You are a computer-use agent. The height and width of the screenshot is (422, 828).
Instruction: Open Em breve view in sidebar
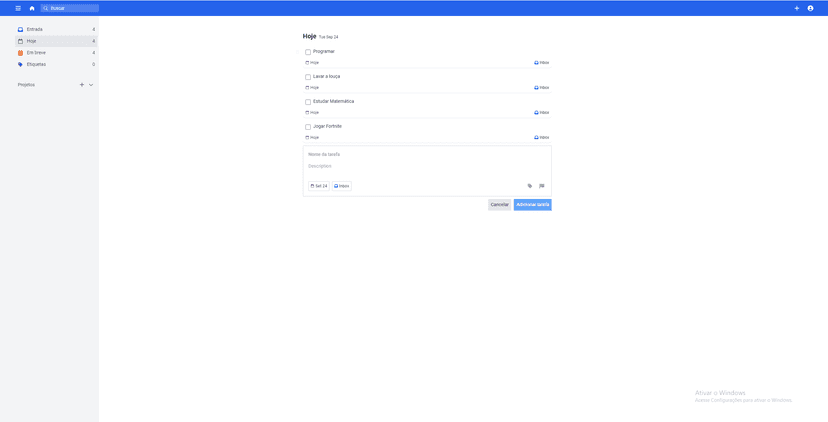[x=36, y=53]
